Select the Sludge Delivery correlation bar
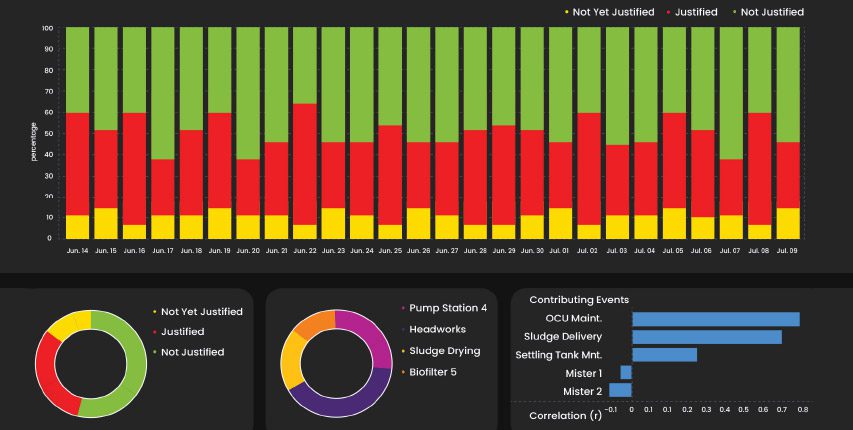The width and height of the screenshot is (853, 430). click(706, 337)
